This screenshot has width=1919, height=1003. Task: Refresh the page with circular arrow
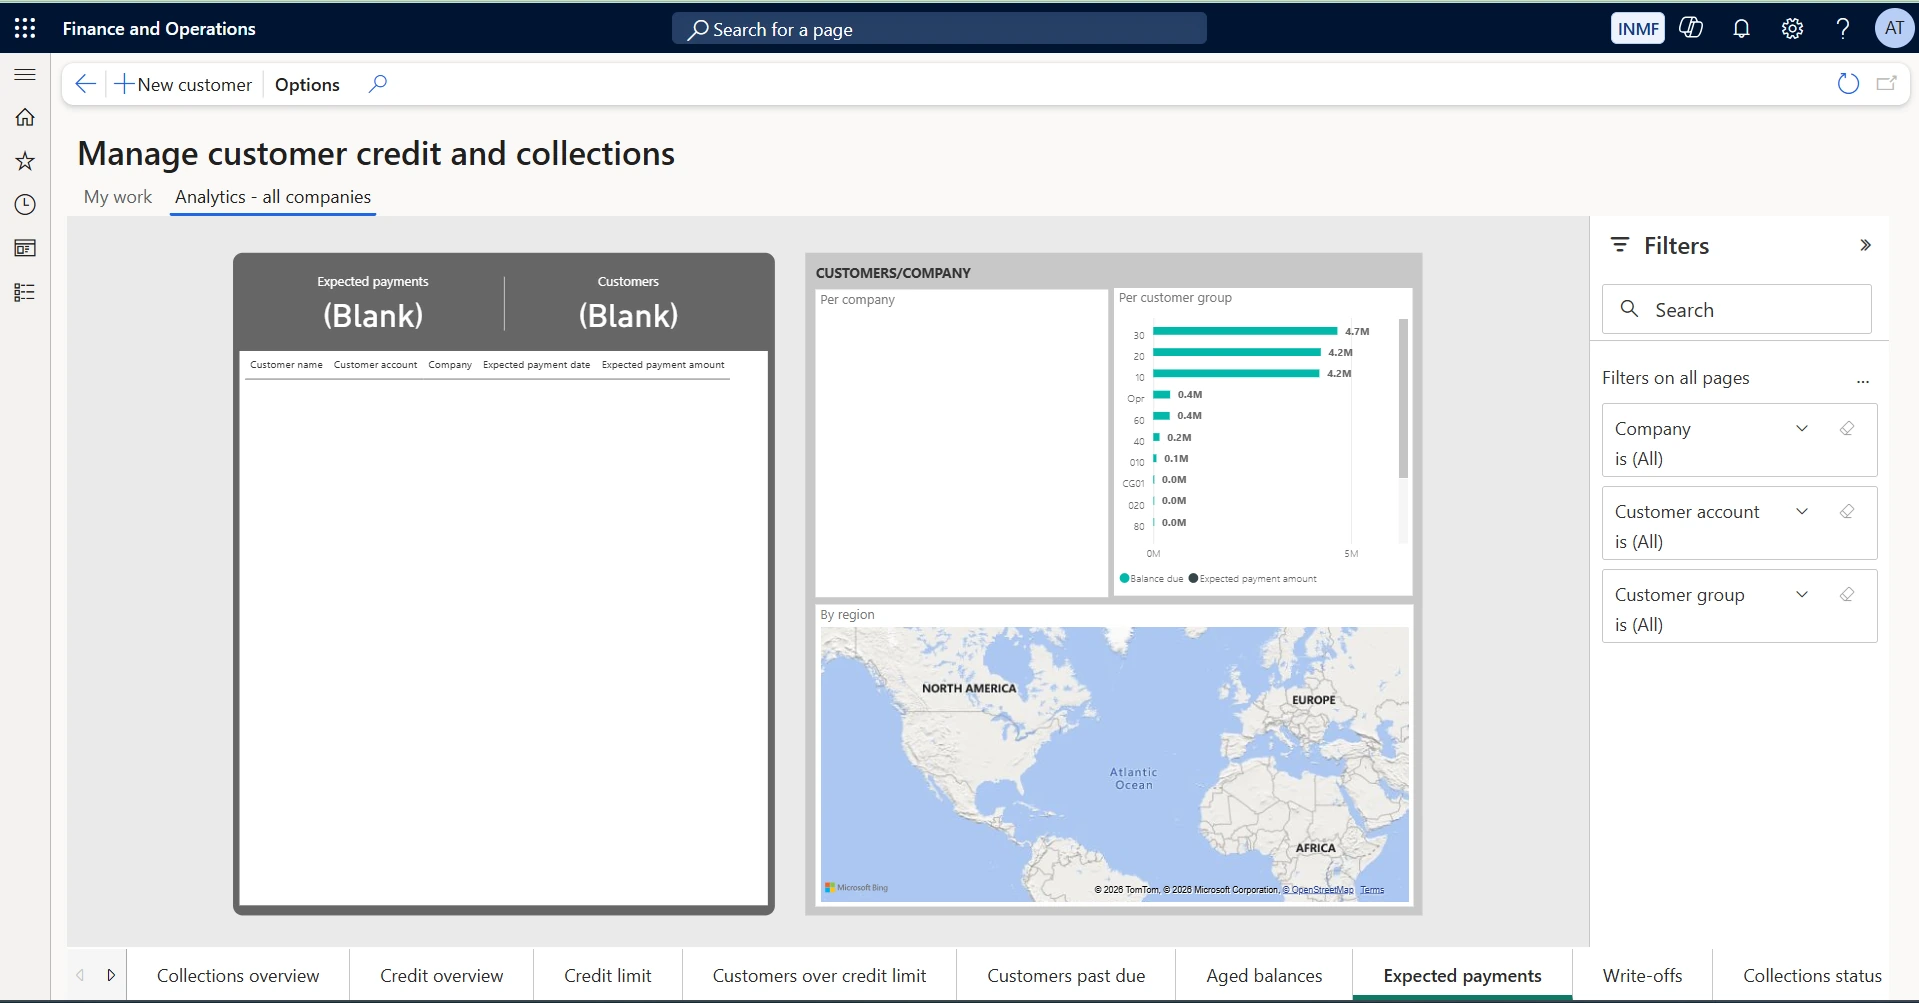pyautogui.click(x=1848, y=84)
